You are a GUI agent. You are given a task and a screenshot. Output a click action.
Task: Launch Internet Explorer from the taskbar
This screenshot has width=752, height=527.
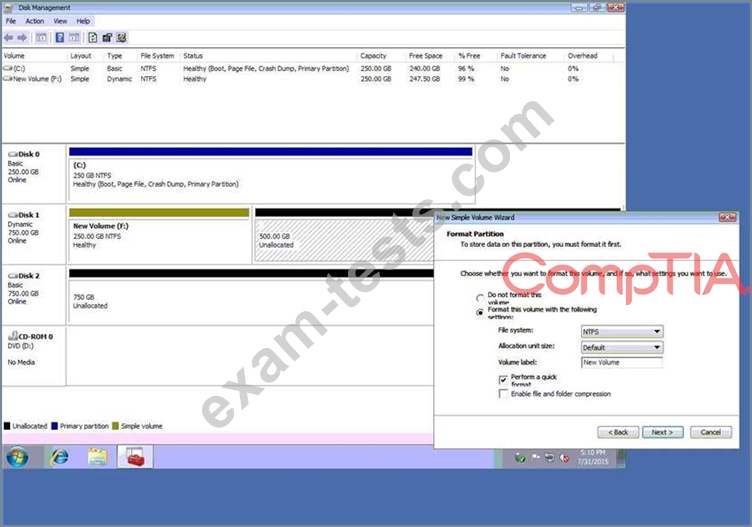[x=59, y=457]
